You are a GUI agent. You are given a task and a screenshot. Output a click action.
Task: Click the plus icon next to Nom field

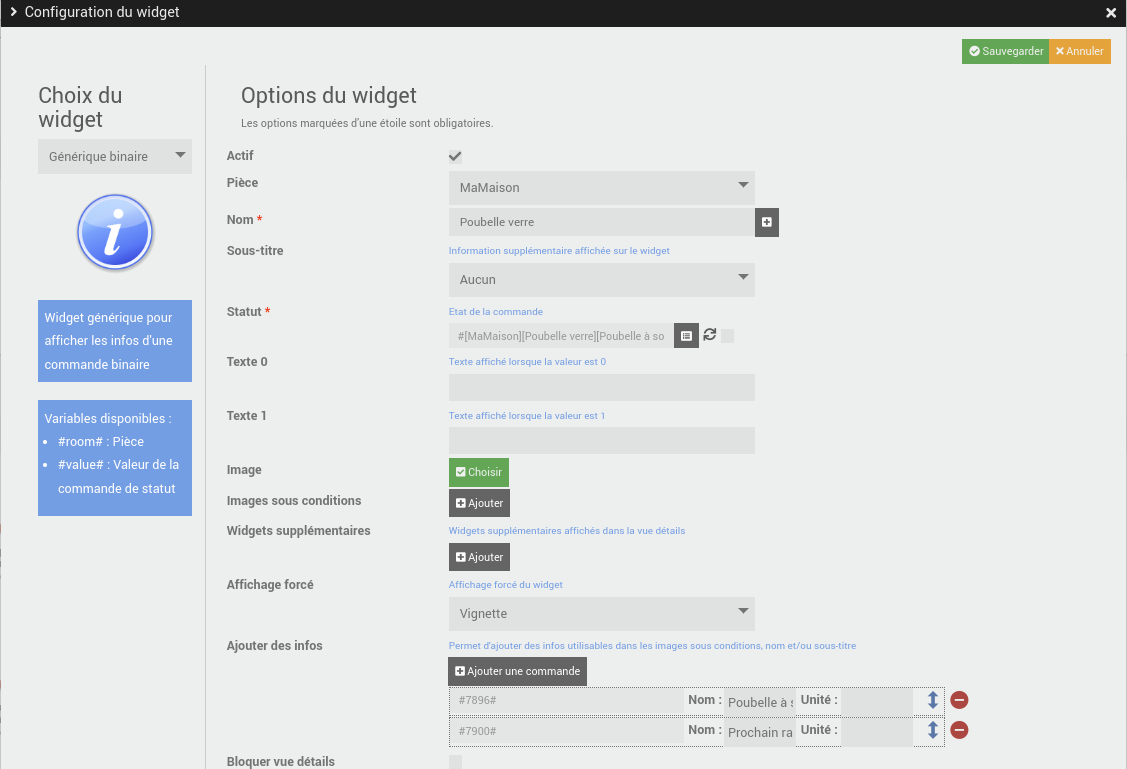767,222
